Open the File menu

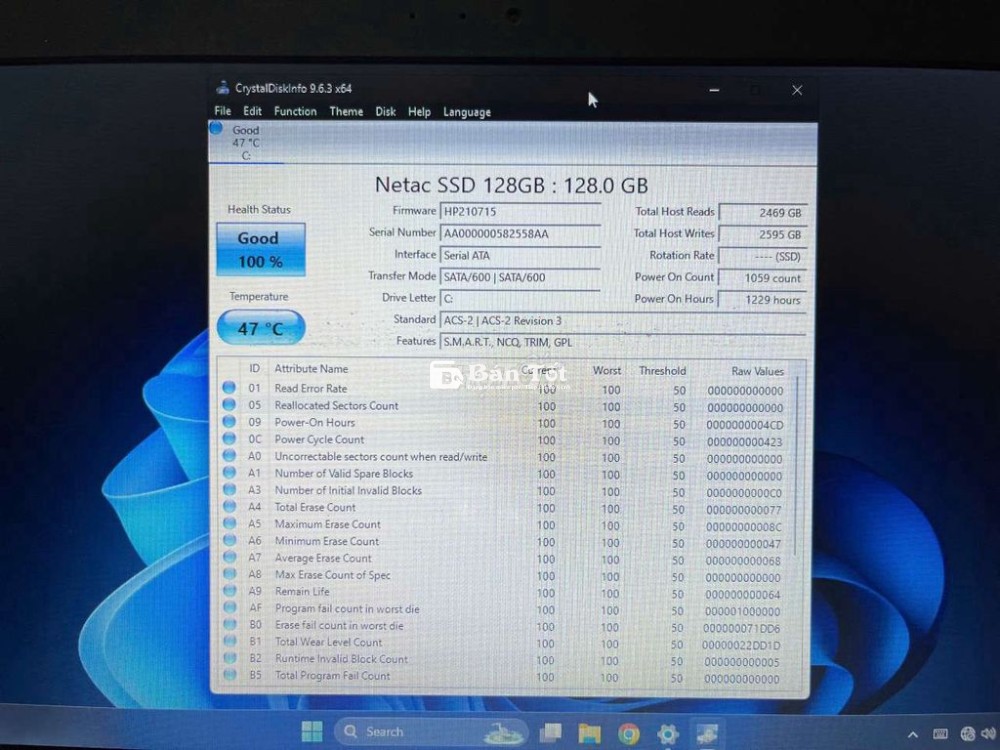223,111
